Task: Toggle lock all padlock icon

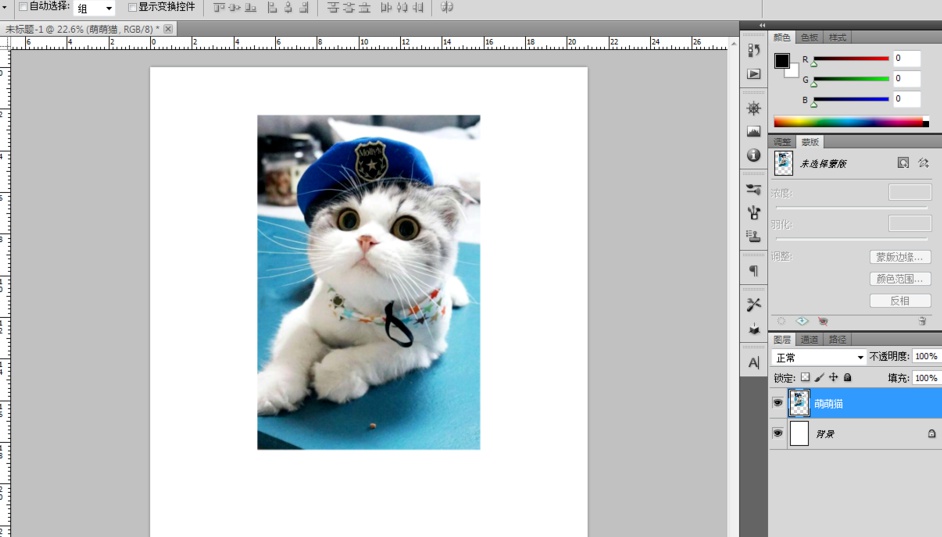Action: 848,377
